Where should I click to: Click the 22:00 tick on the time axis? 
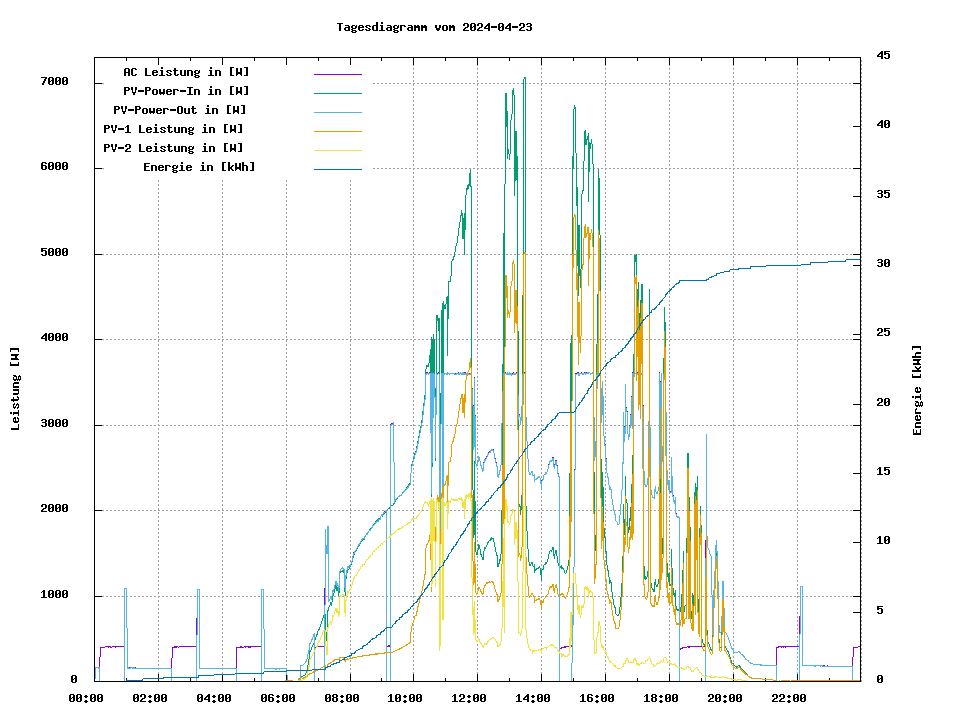point(789,698)
